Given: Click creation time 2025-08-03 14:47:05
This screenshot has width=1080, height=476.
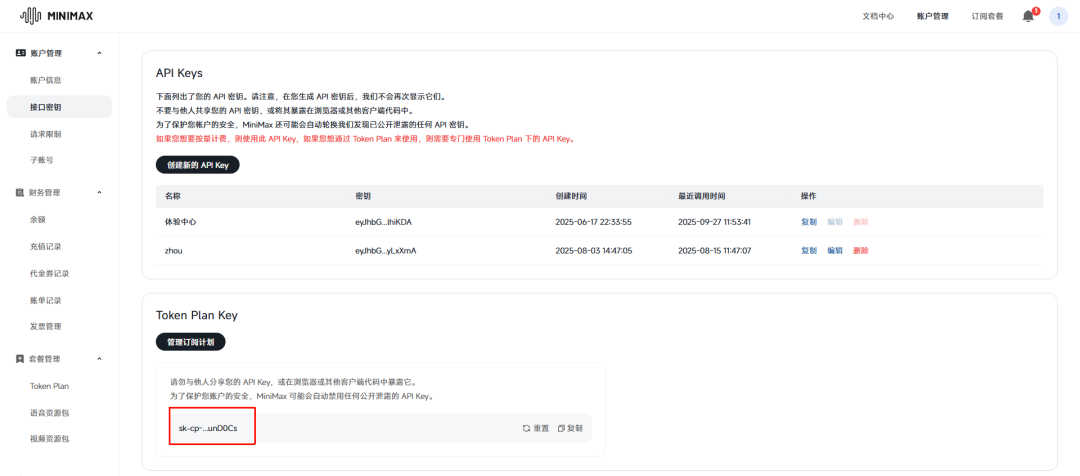Looking at the screenshot, I should 594,251.
